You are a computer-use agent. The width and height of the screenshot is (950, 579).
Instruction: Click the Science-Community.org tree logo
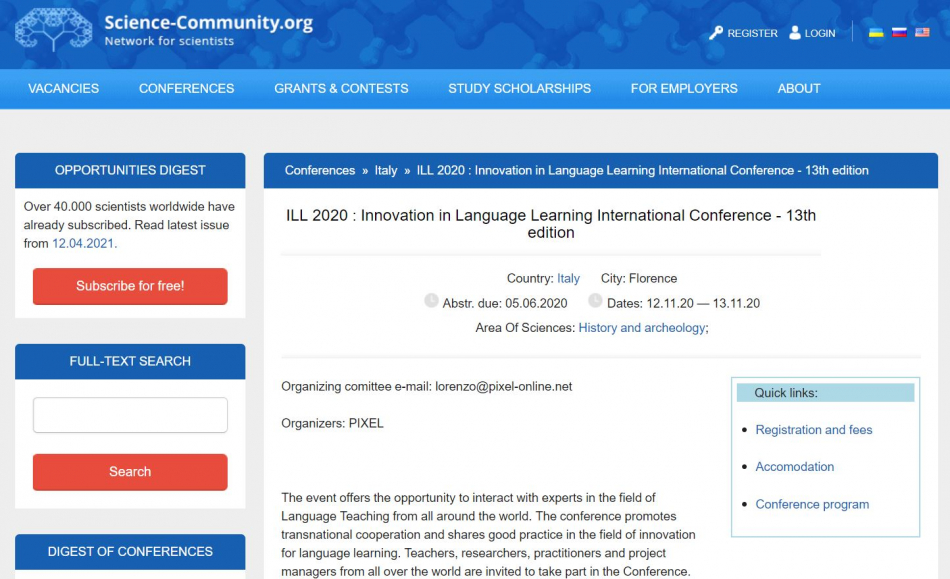click(x=53, y=30)
